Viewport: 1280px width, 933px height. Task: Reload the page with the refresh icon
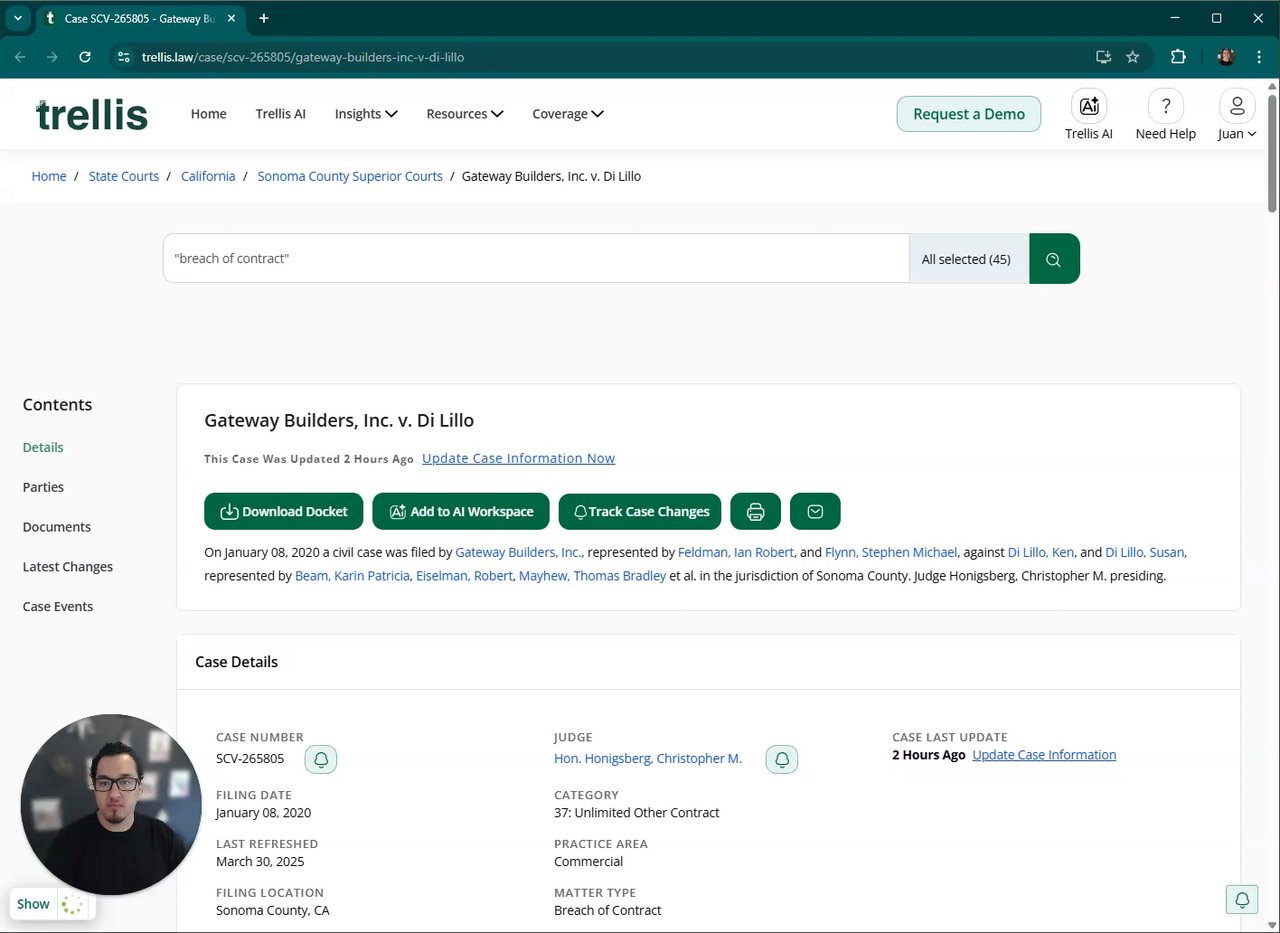click(x=85, y=57)
